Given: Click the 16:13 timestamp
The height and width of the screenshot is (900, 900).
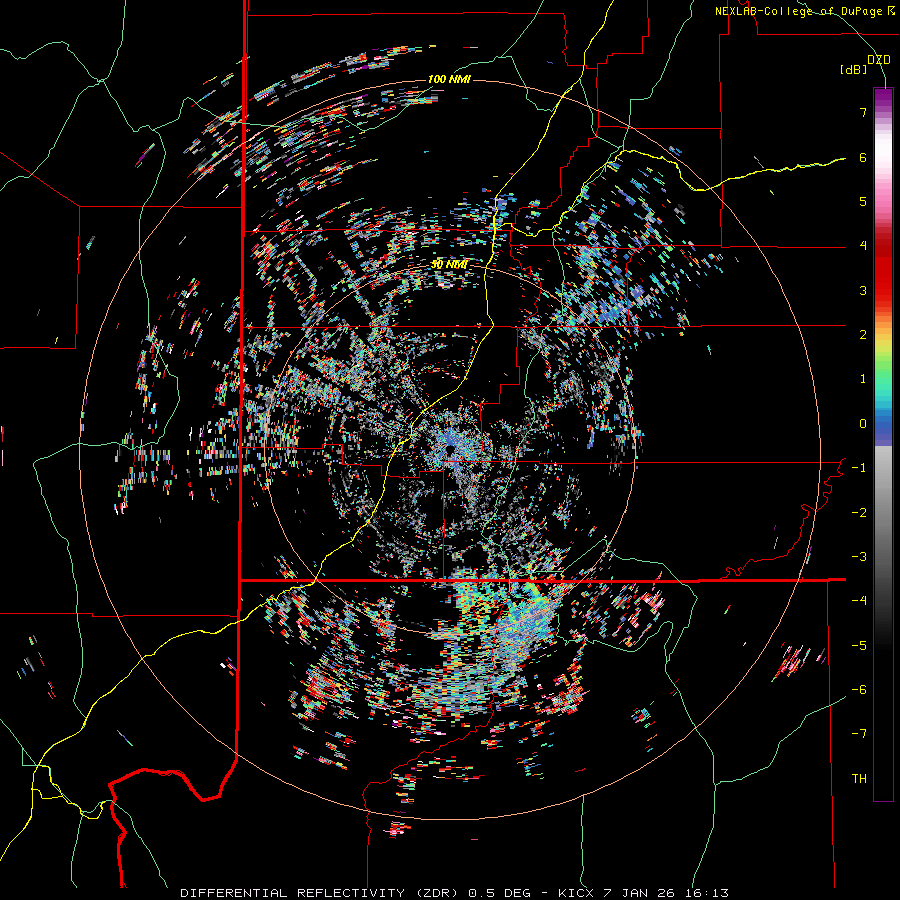Looking at the screenshot, I should click(x=706, y=893).
